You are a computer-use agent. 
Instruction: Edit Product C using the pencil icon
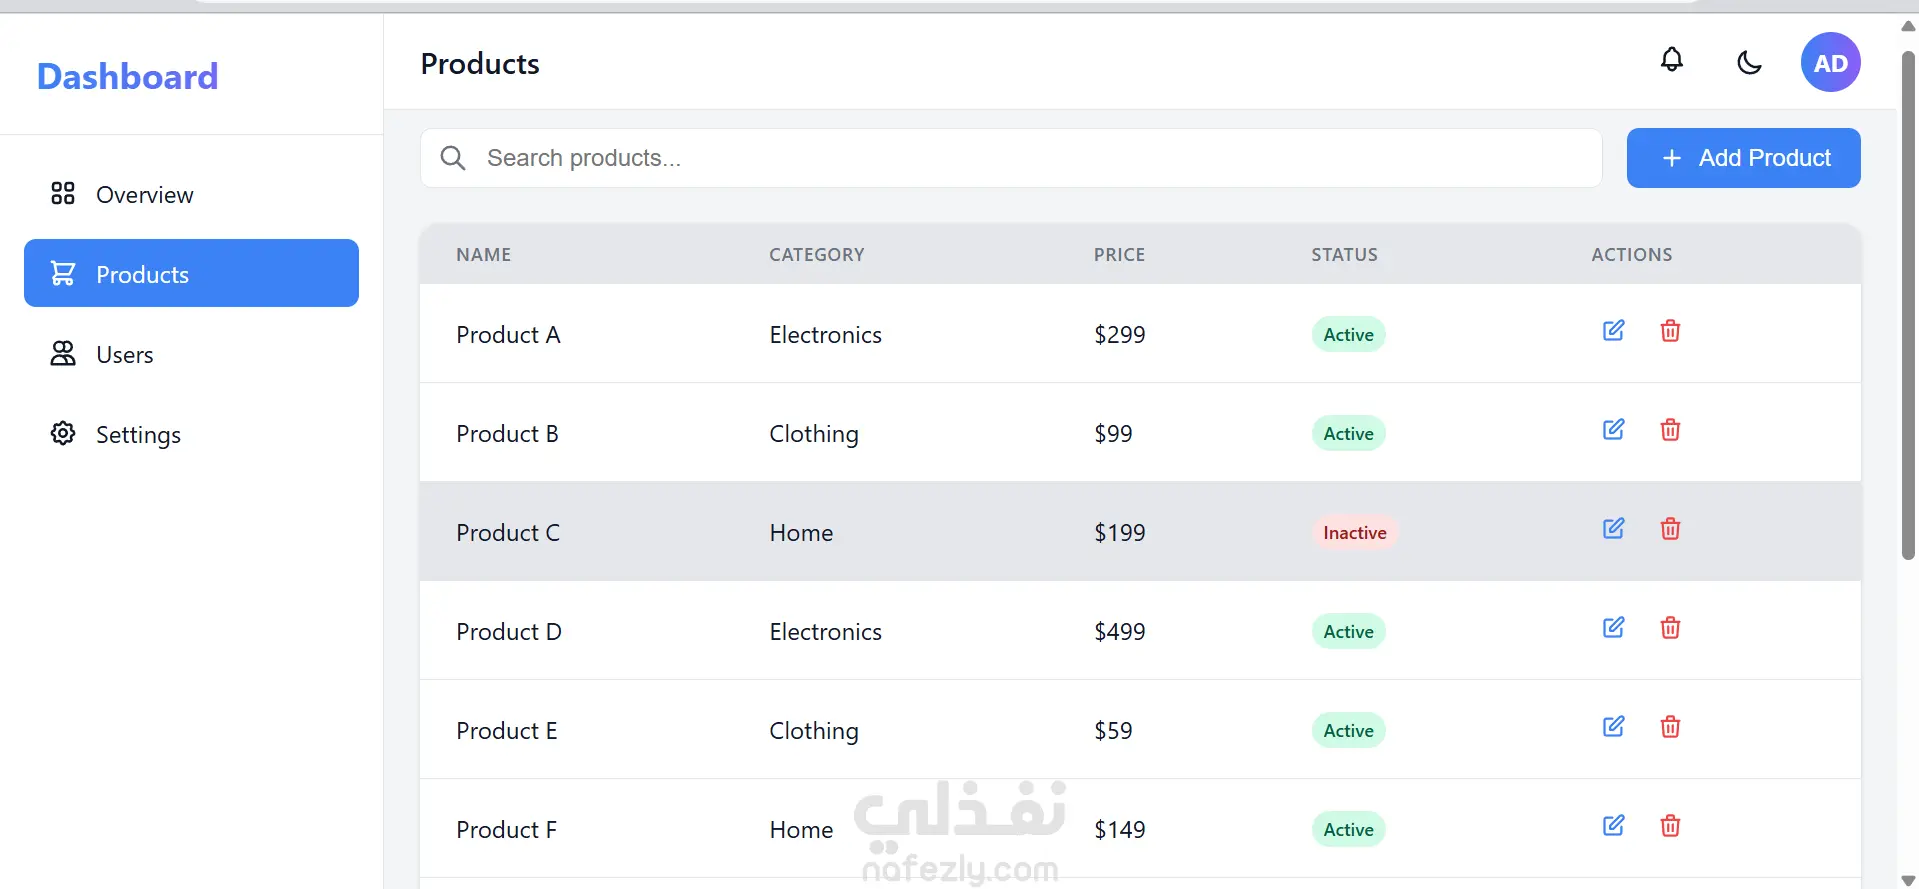coord(1614,529)
